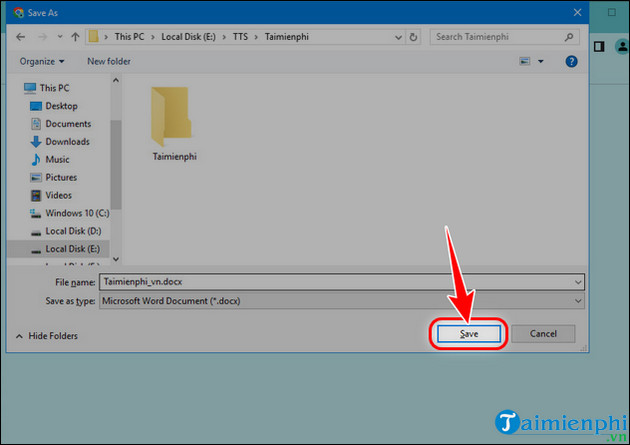
Task: Click Taimienphi breadcrumb in address bar
Action: point(286,37)
